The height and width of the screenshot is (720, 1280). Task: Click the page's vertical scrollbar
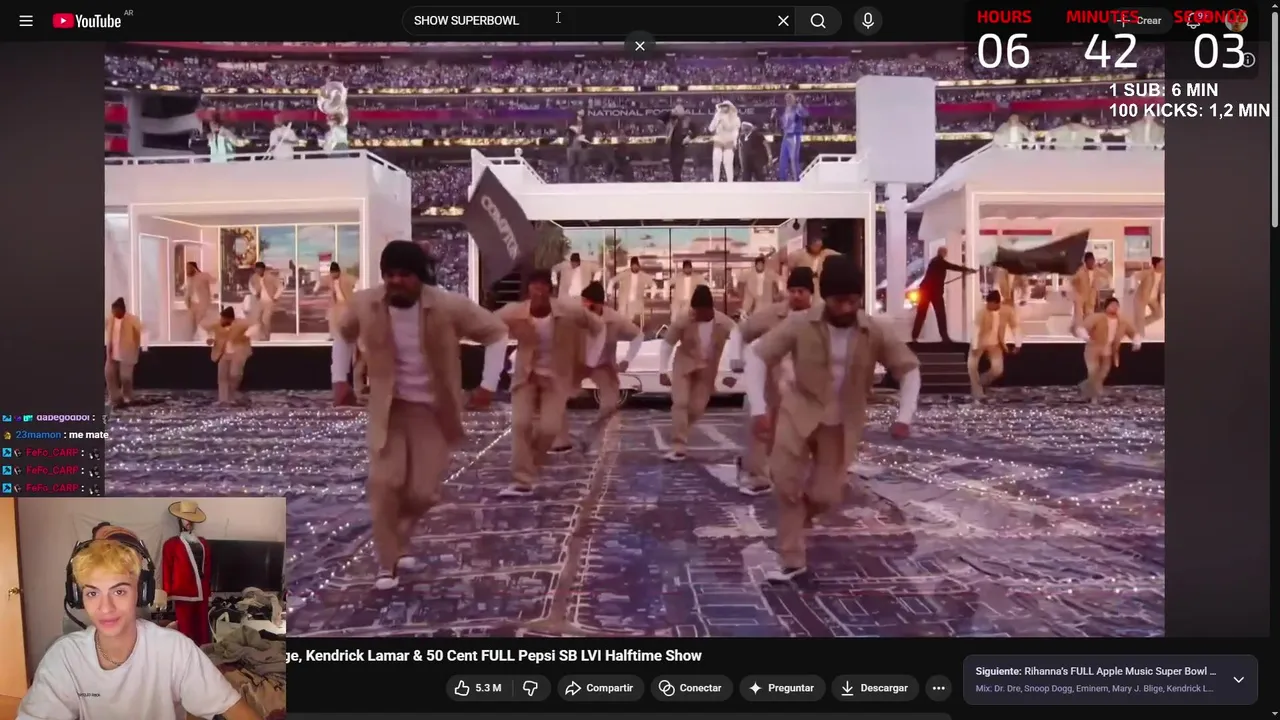pyautogui.click(x=1275, y=120)
